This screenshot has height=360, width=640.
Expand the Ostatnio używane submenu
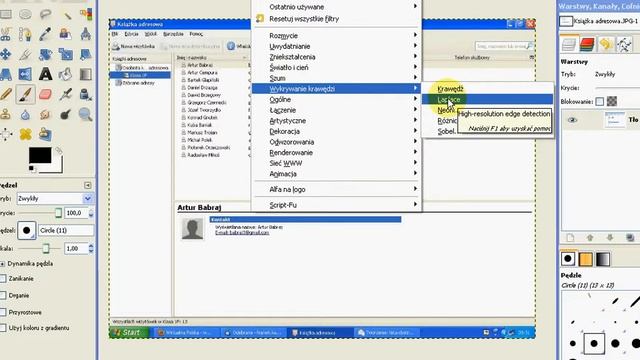pos(336,7)
